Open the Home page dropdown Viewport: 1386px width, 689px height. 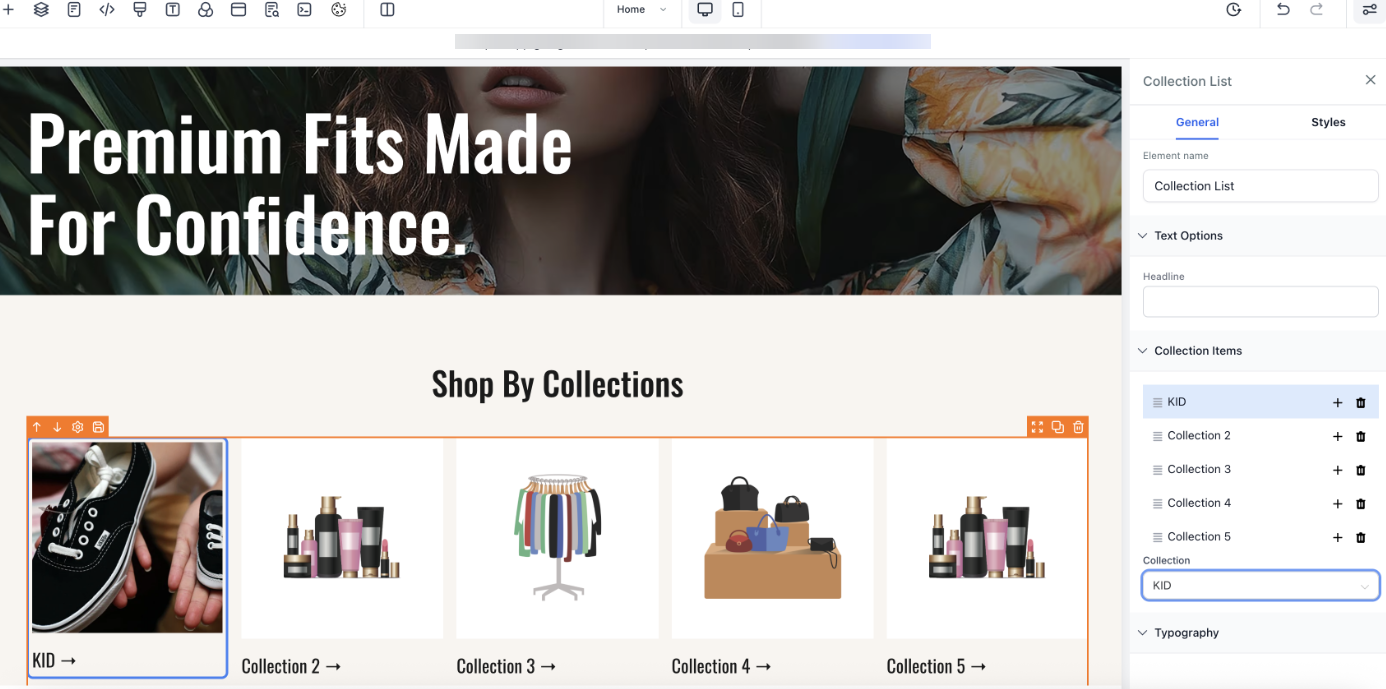(641, 10)
